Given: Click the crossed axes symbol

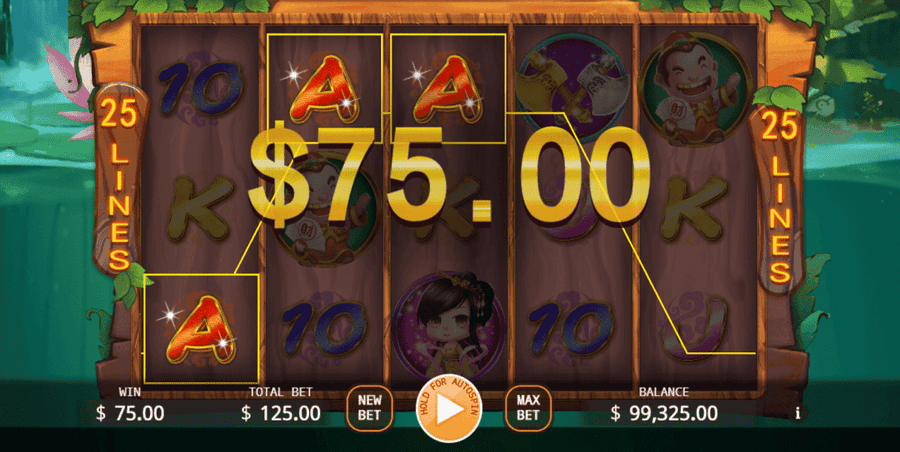Looking at the screenshot, I should 569,87.
